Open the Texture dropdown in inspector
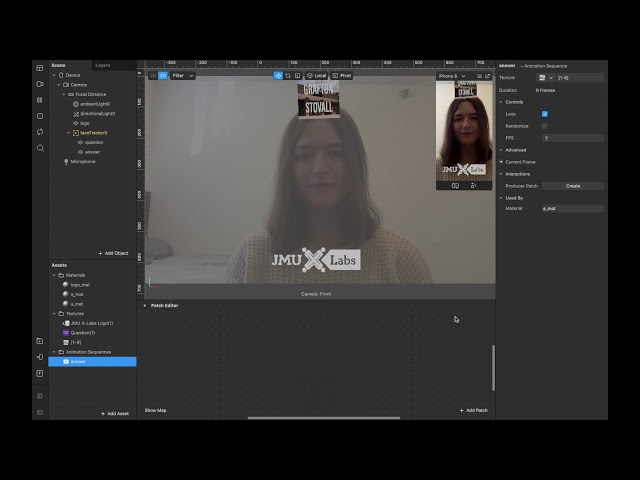The image size is (640, 480). click(x=546, y=78)
